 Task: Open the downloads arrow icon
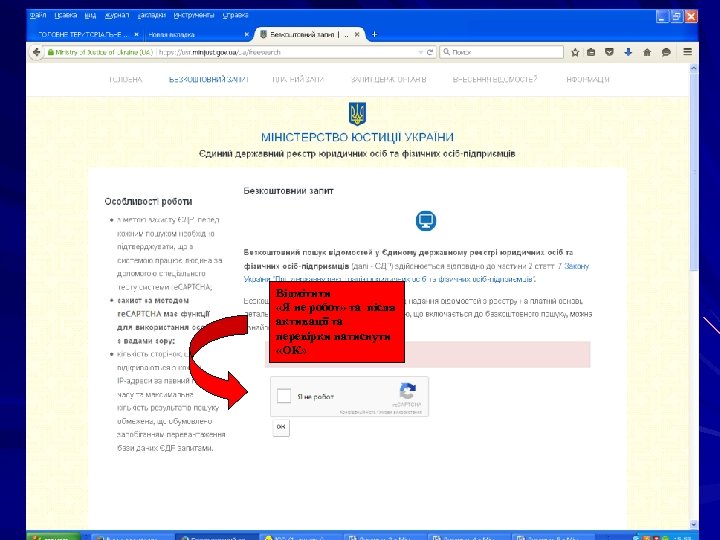628,52
